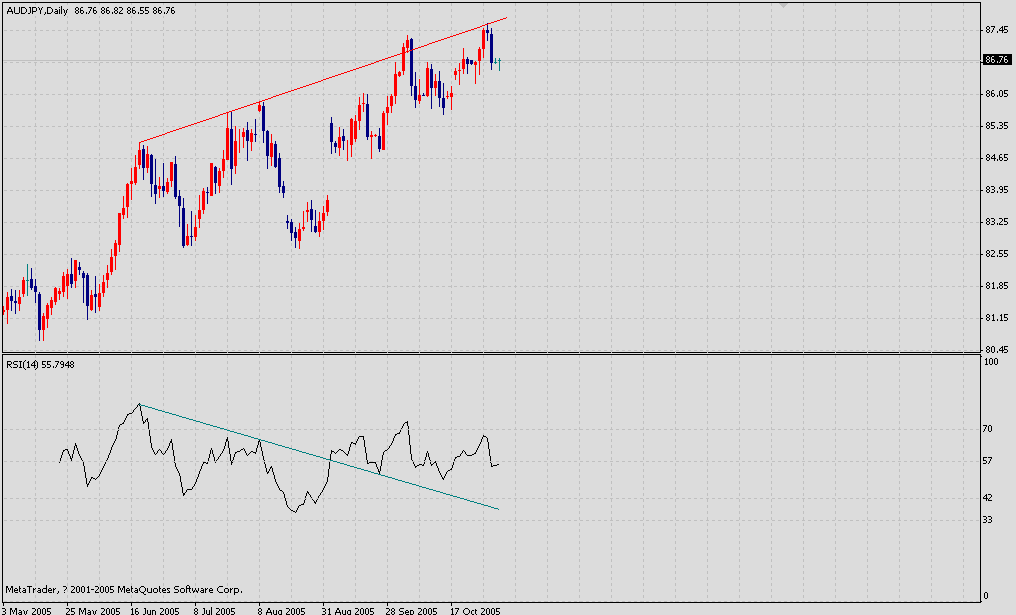This screenshot has height=615, width=1016.
Task: Click the 8 Aug 2005 date label
Action: click(281, 610)
